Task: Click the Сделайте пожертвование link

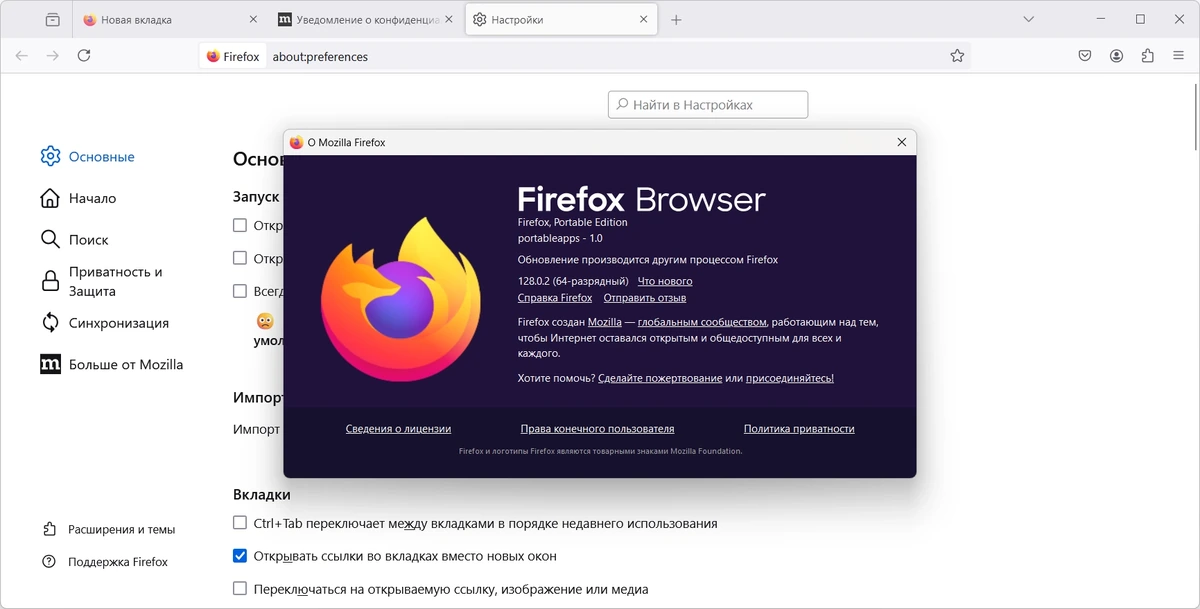Action: tap(660, 378)
